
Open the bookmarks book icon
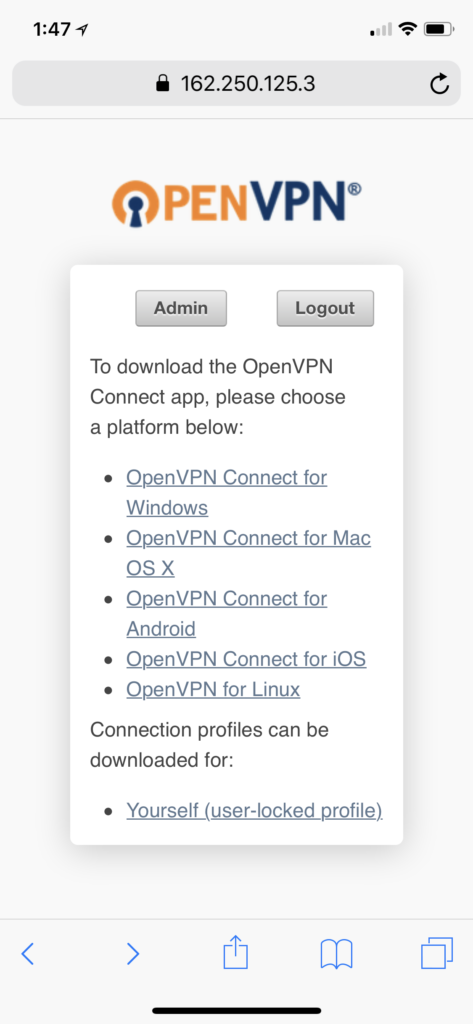(x=336, y=954)
